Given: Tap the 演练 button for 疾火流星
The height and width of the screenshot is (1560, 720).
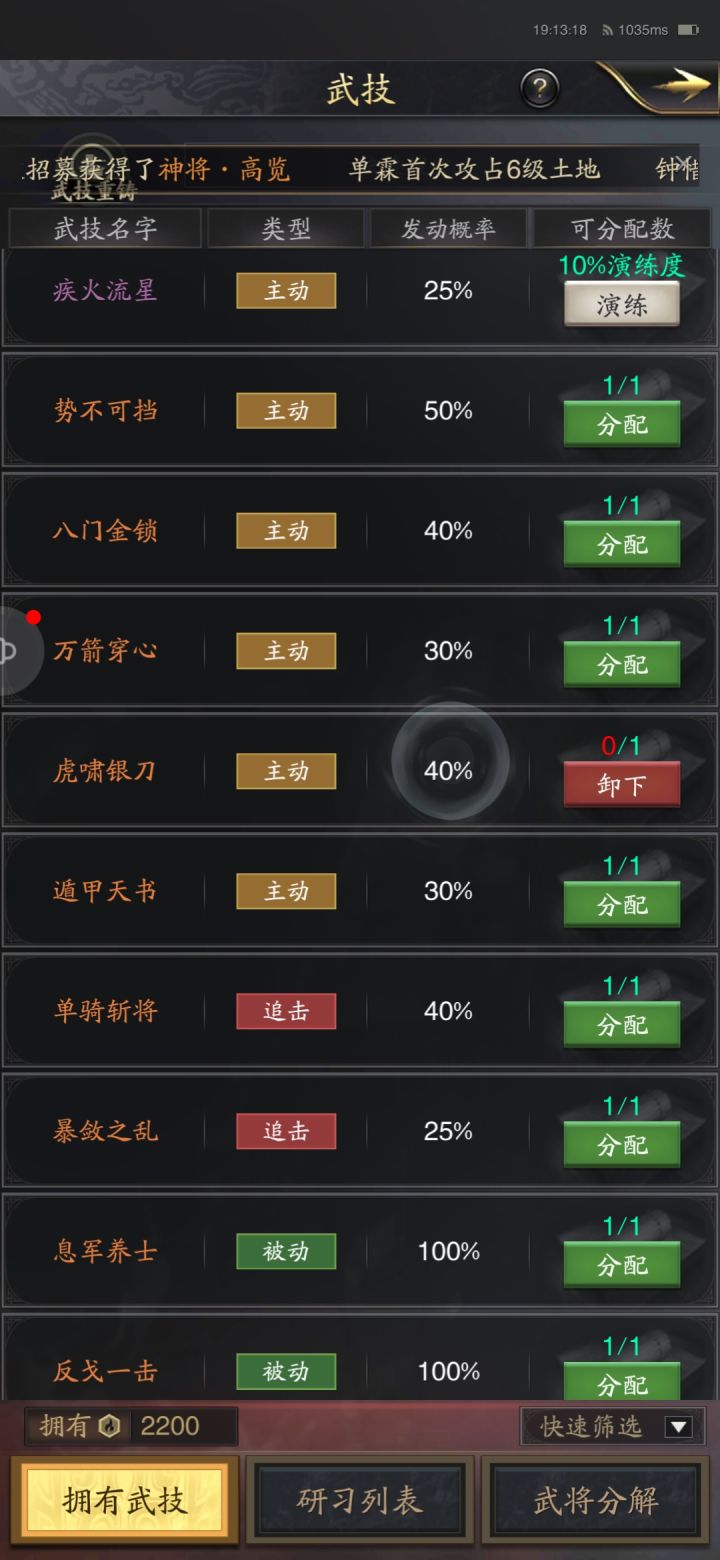Looking at the screenshot, I should pyautogui.click(x=622, y=303).
